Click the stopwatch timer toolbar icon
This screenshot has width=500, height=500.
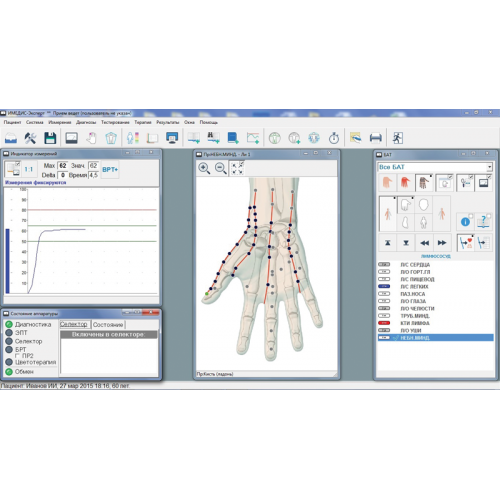[x=334, y=138]
